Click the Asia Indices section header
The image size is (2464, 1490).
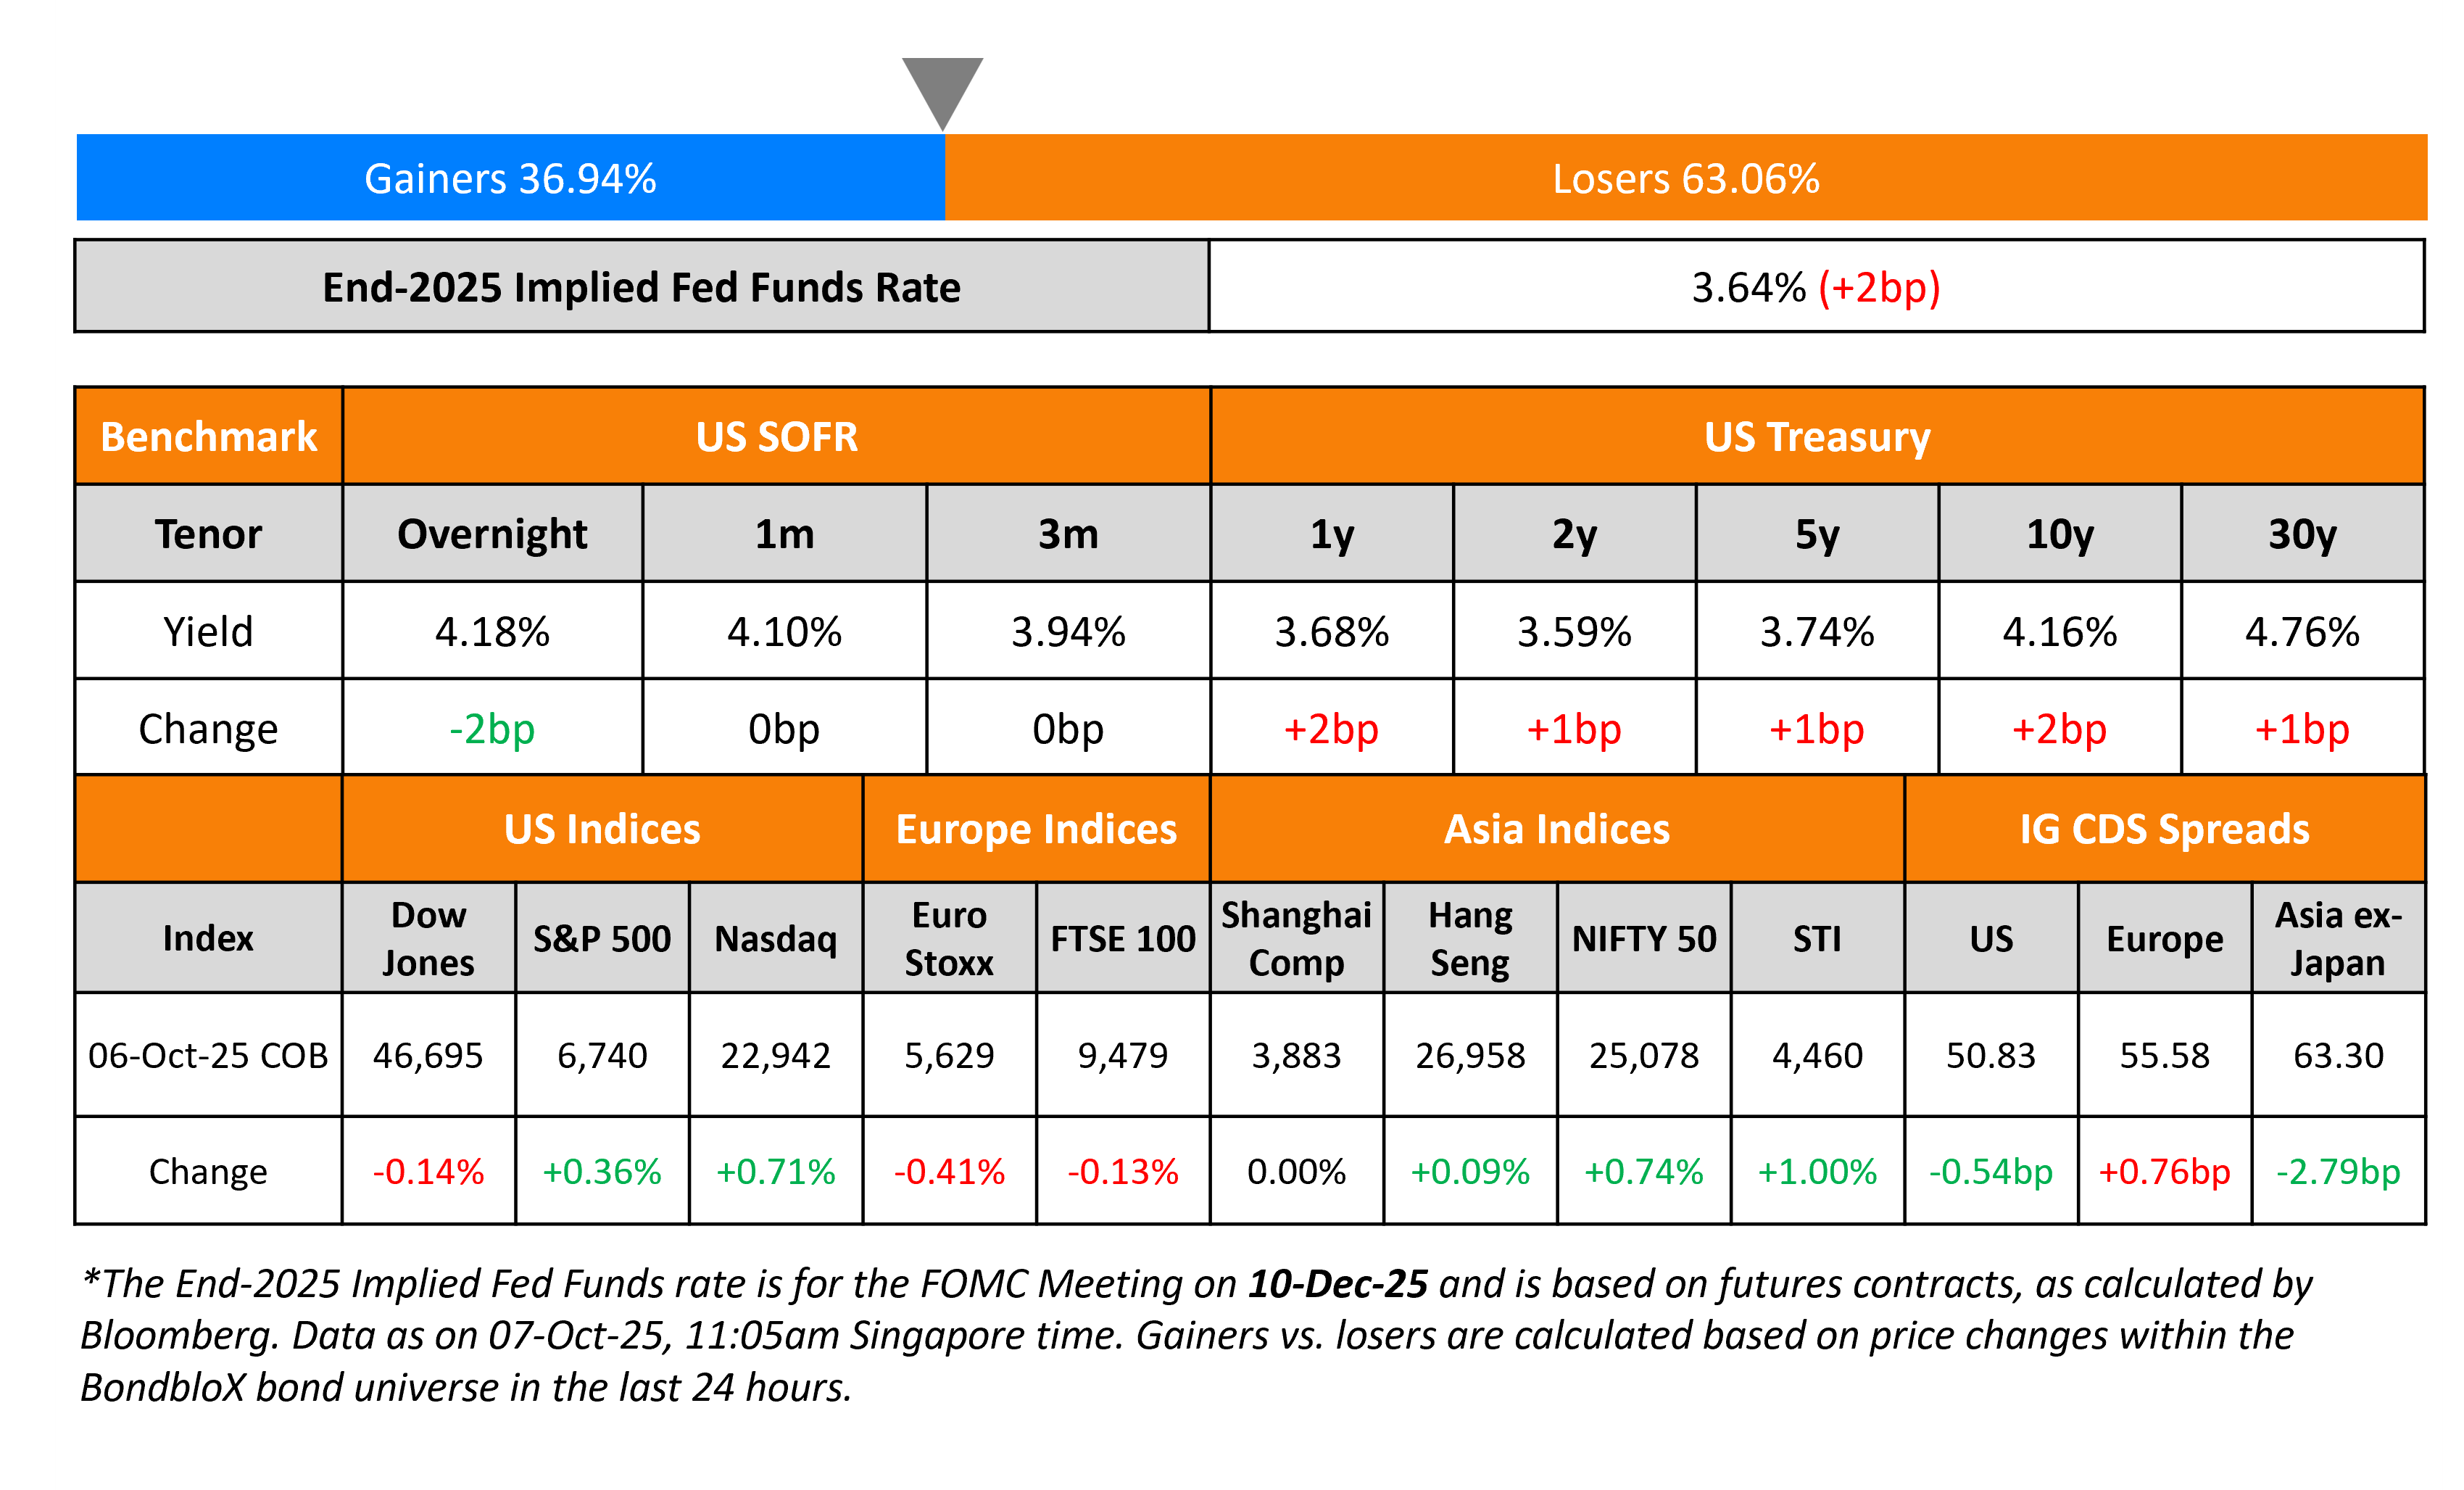(1556, 829)
